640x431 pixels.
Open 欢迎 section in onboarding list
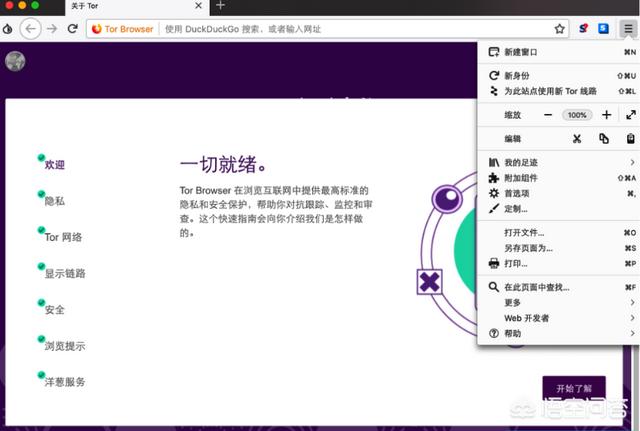click(54, 164)
